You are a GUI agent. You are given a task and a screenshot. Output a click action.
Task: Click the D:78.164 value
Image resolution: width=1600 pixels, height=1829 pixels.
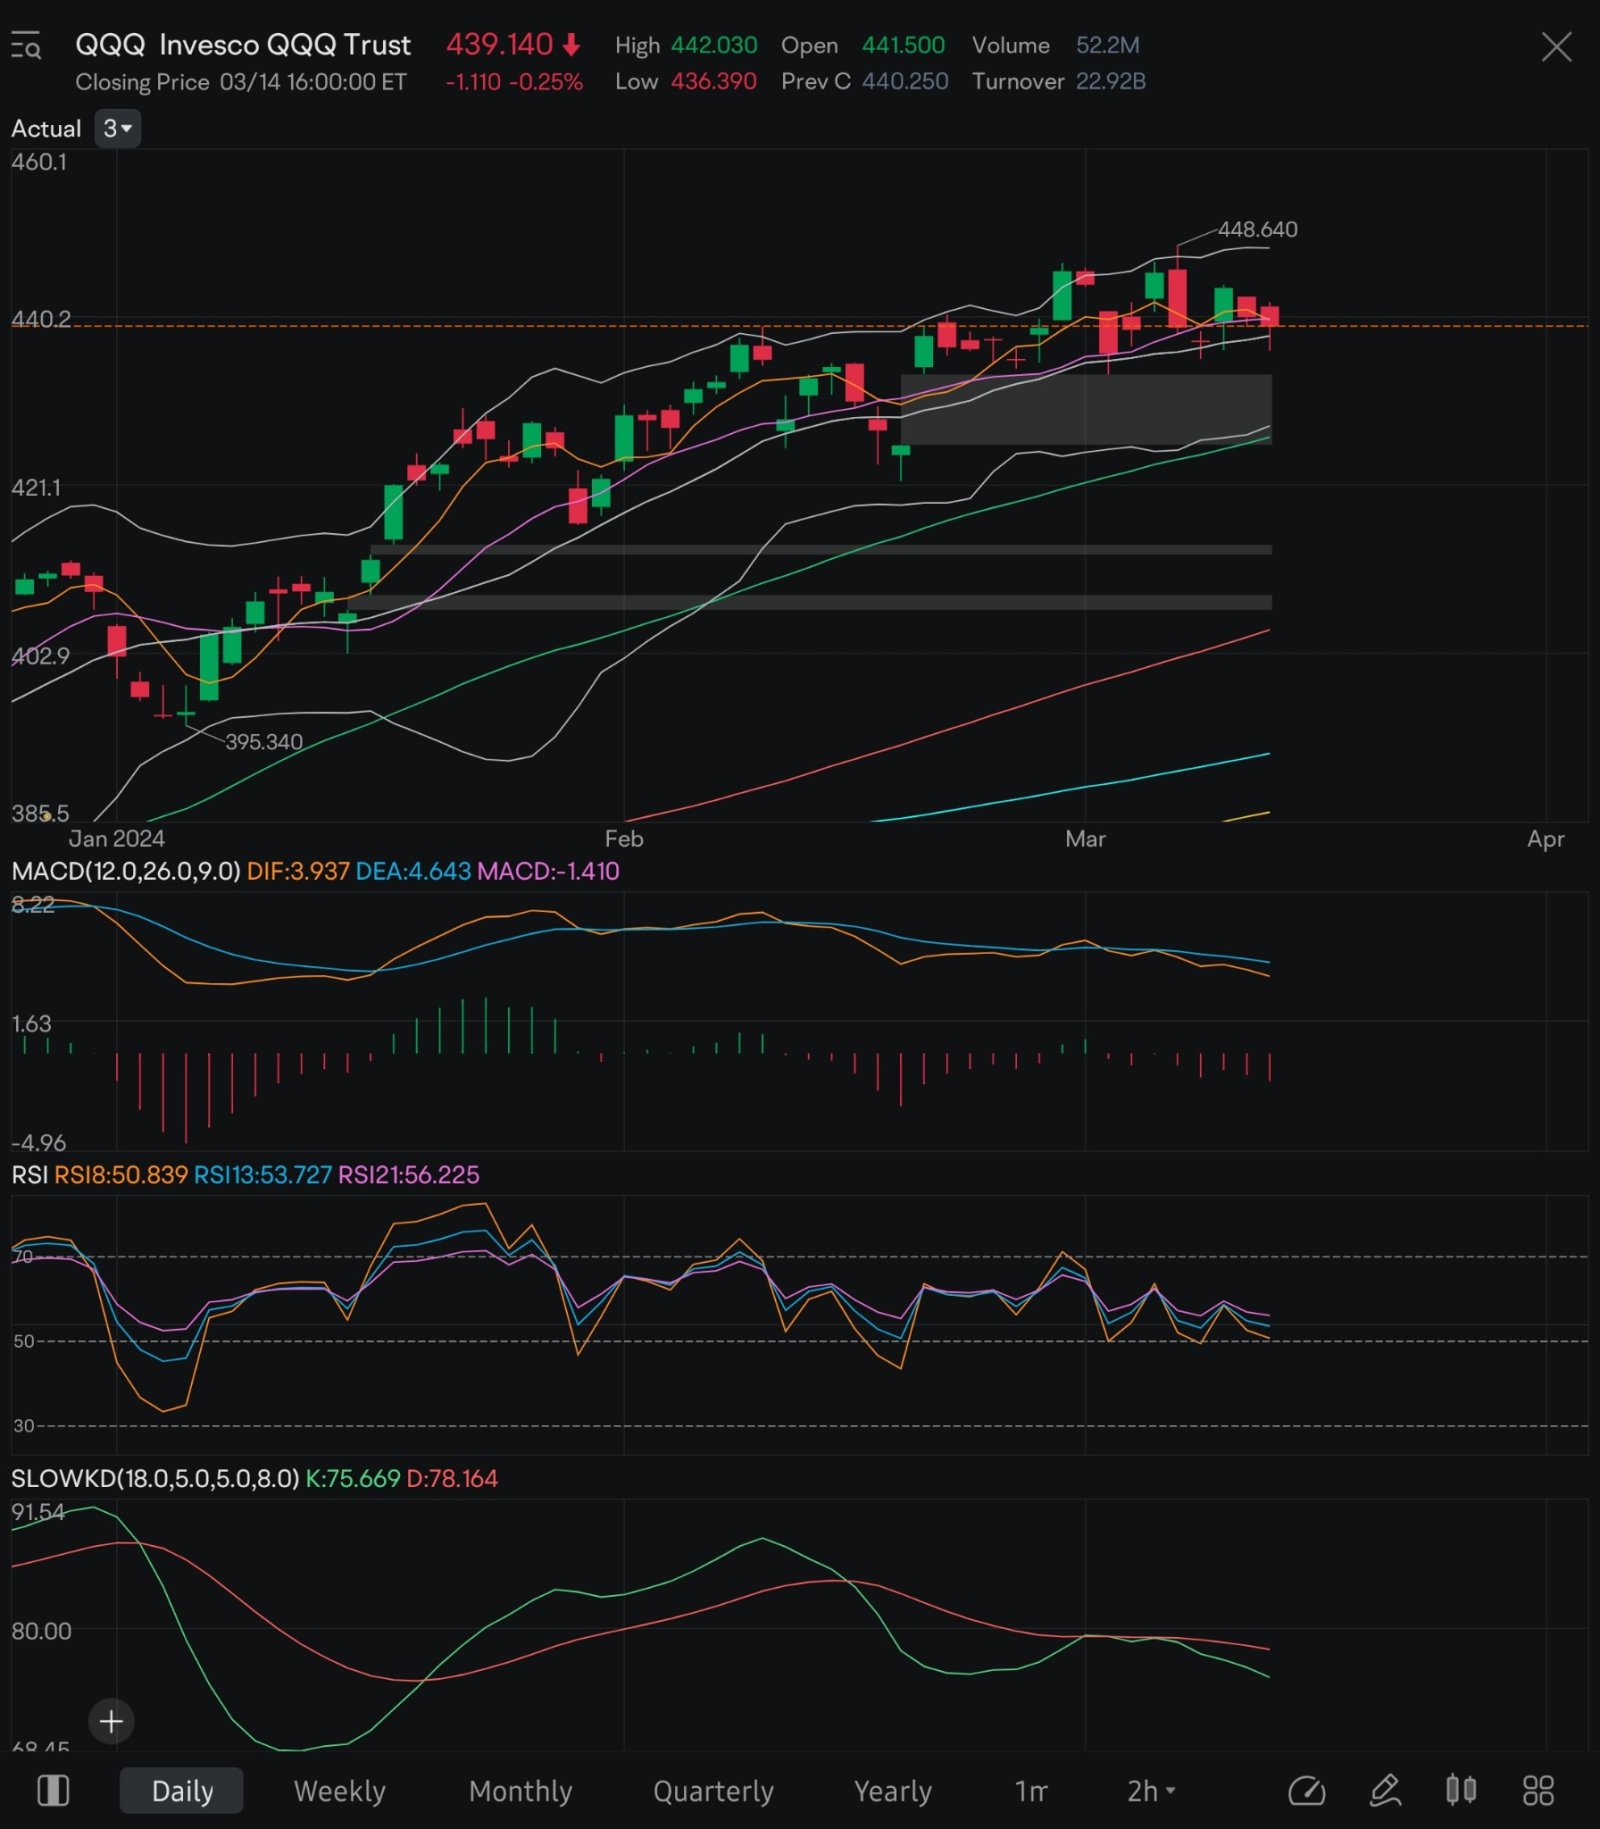click(452, 1478)
